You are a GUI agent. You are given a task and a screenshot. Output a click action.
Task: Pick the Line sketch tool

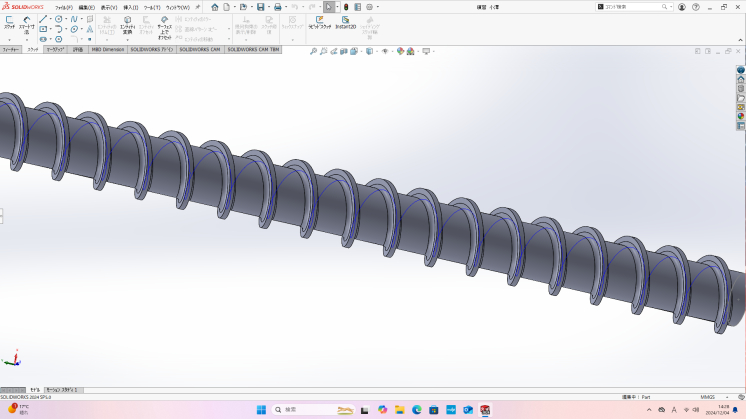[43, 19]
